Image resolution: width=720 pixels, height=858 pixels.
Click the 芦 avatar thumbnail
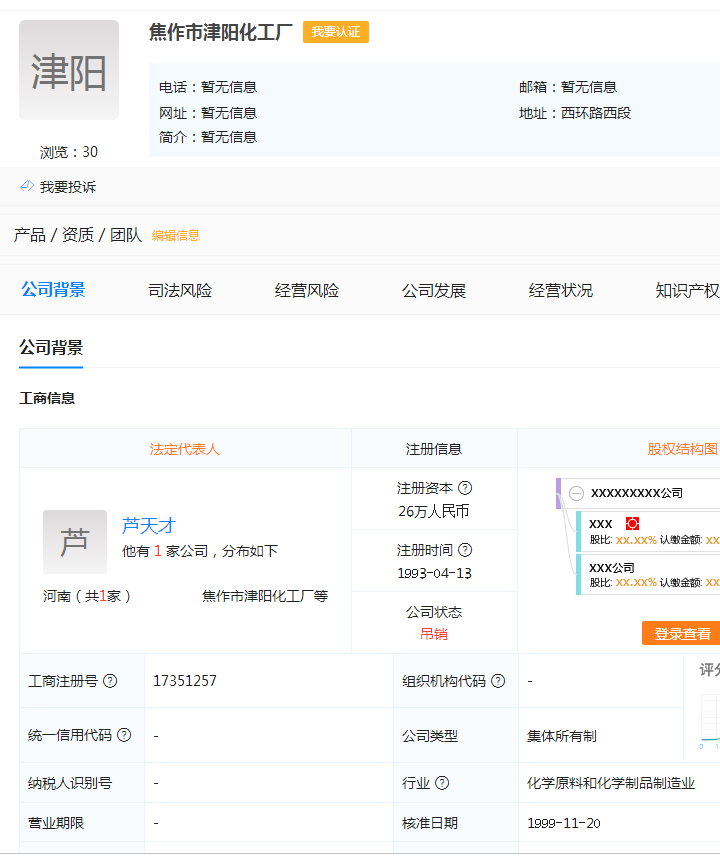pyautogui.click(x=75, y=542)
